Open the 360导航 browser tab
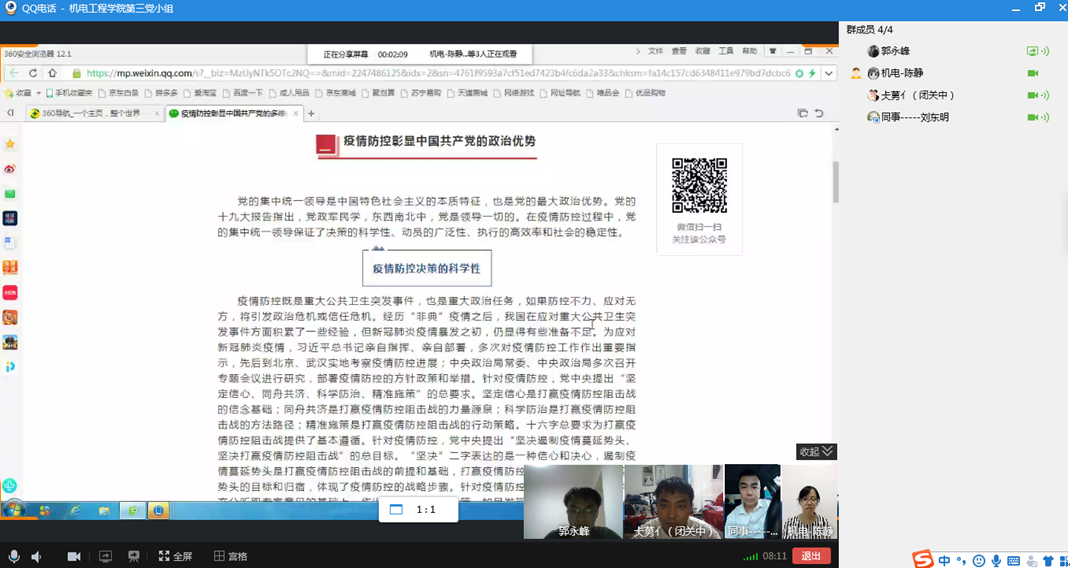 click(x=92, y=114)
